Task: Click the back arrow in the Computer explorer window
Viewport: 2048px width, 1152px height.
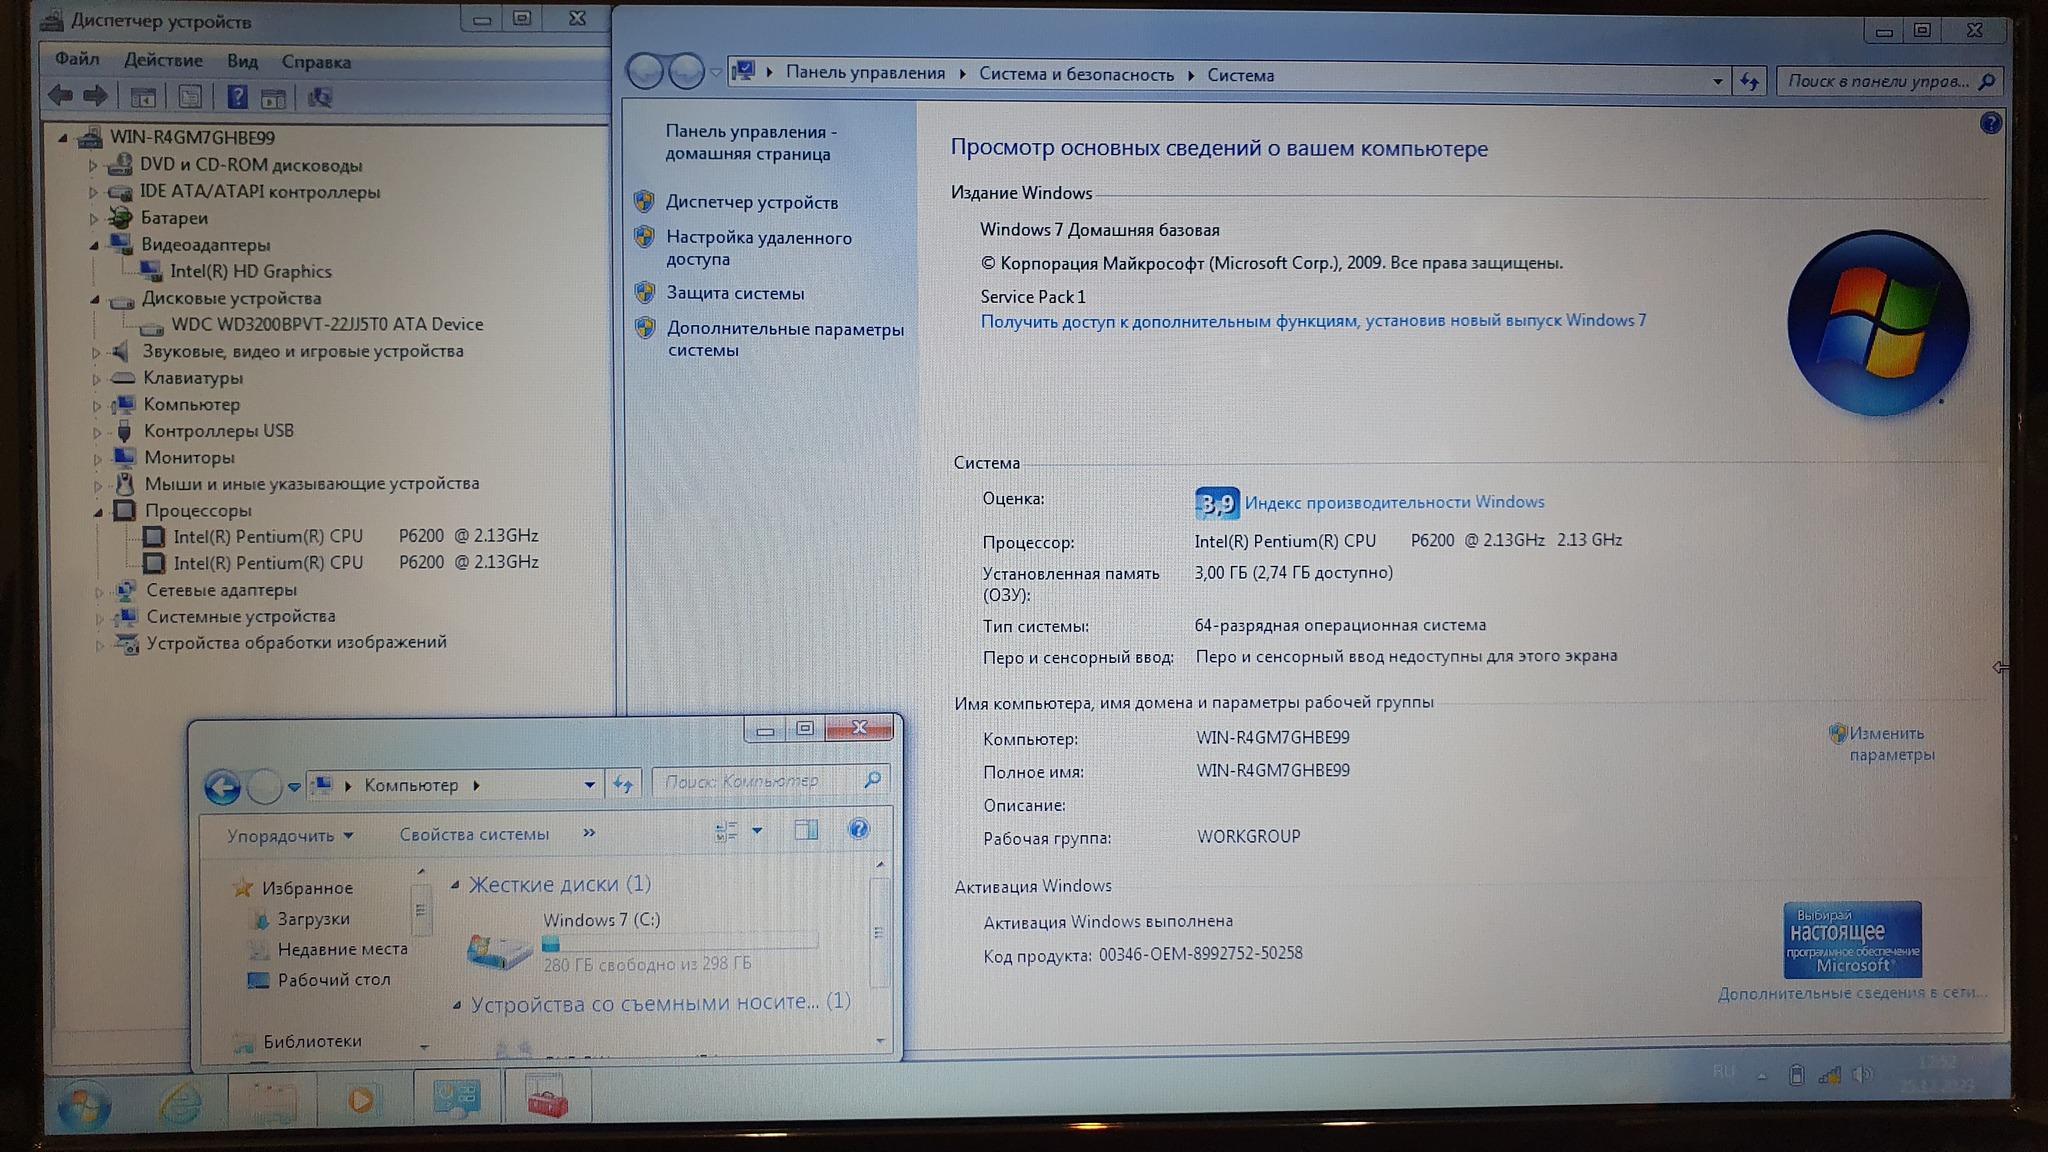Action: coord(222,787)
